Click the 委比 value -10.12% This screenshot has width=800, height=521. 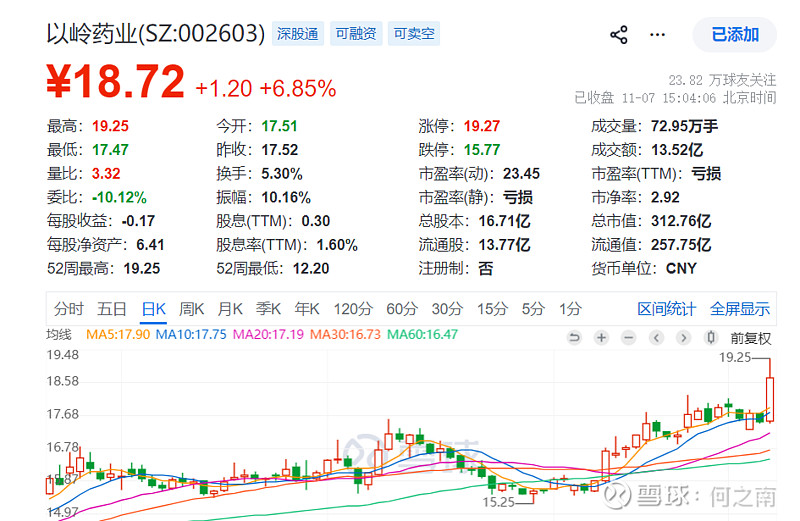119,197
